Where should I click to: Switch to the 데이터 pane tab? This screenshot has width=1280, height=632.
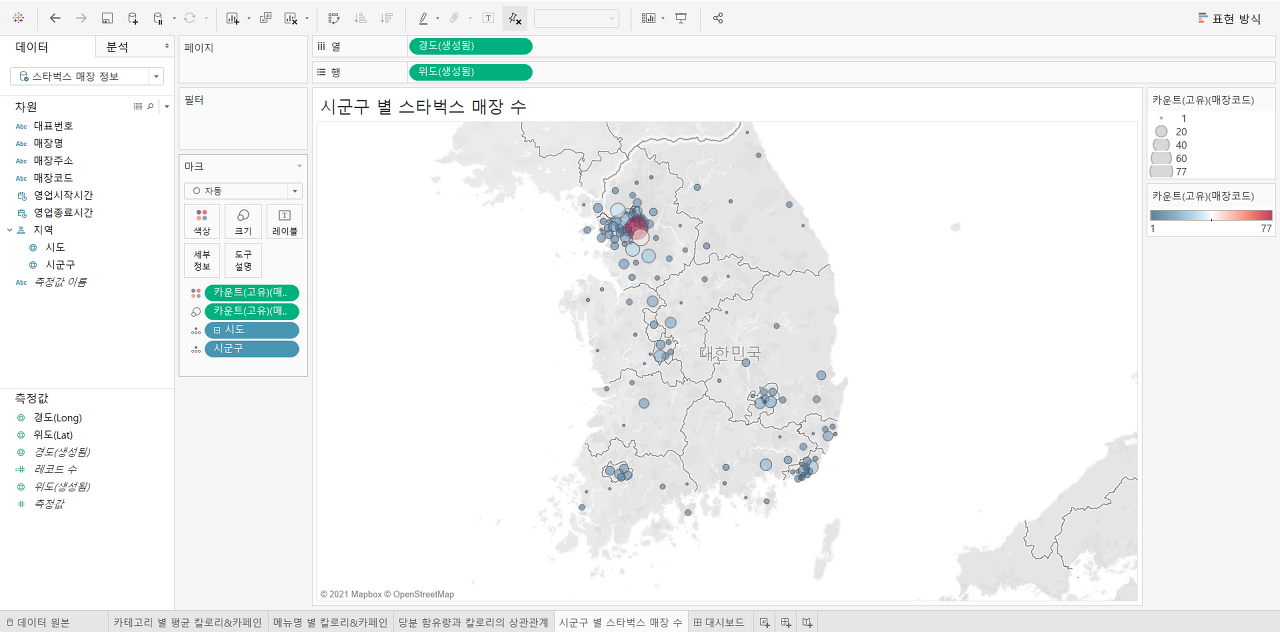[x=32, y=47]
